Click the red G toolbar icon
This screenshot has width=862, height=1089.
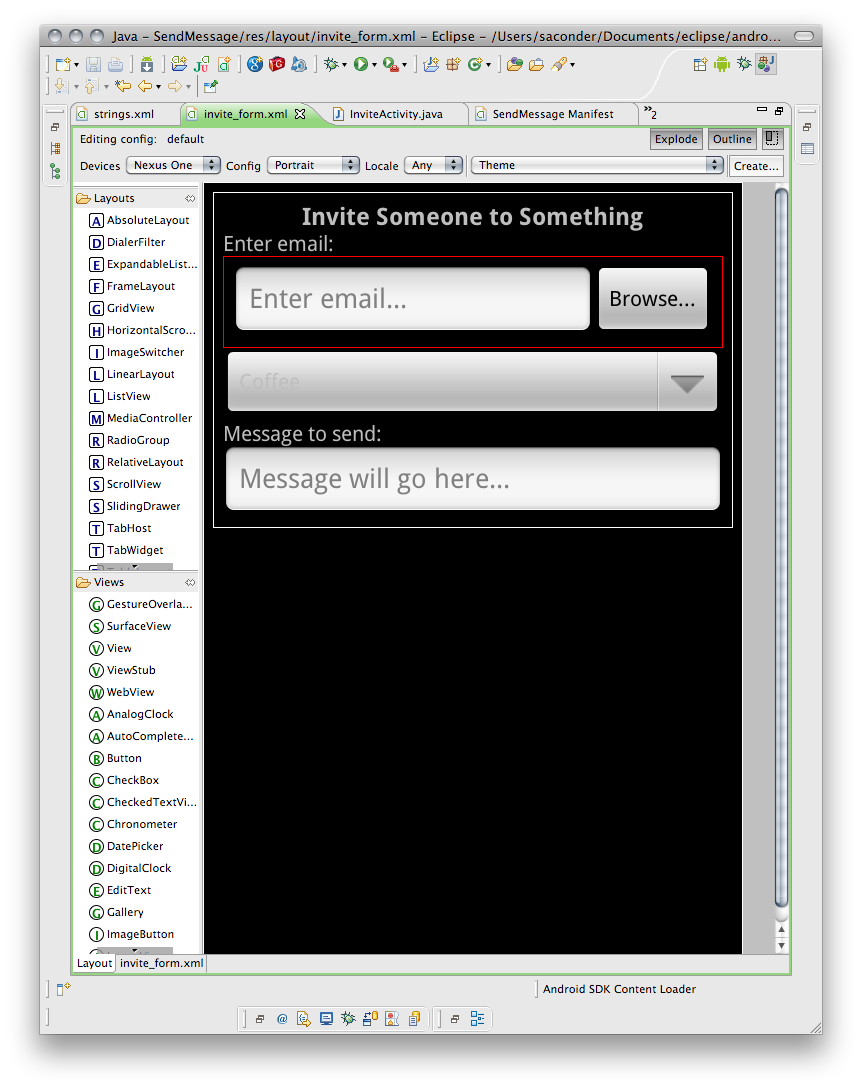[x=277, y=65]
